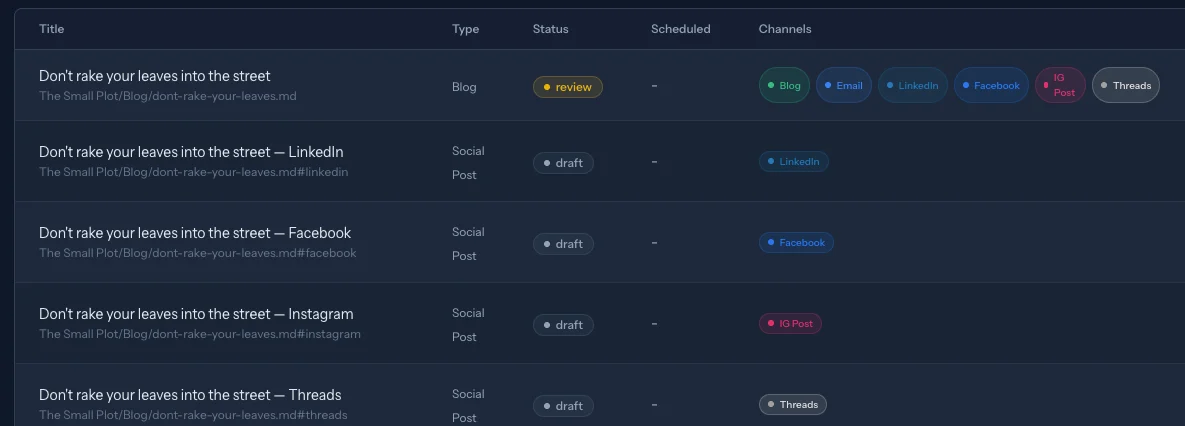
Task: Click the IG Post chip in the blog row
Action: coord(1060,85)
